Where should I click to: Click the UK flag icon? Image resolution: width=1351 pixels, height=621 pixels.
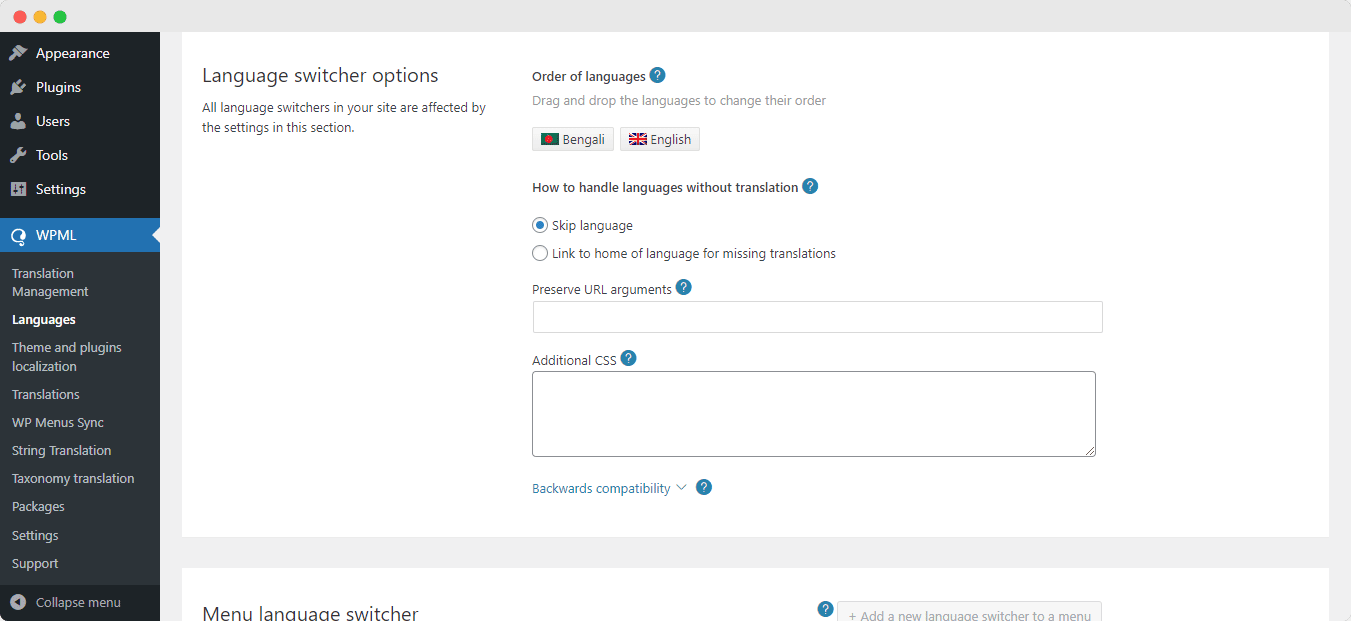tap(638, 139)
